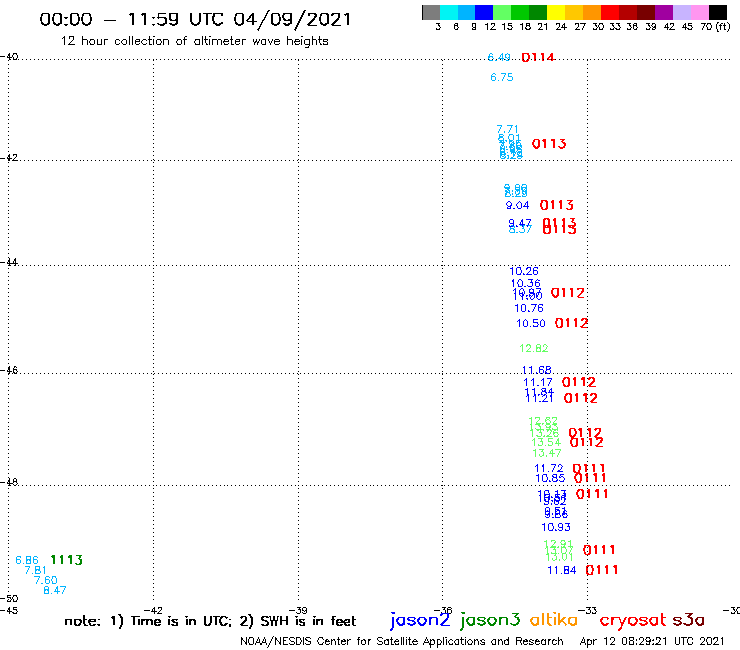Click the wave height value 10.93
This screenshot has width=740, height=650.
(x=556, y=527)
